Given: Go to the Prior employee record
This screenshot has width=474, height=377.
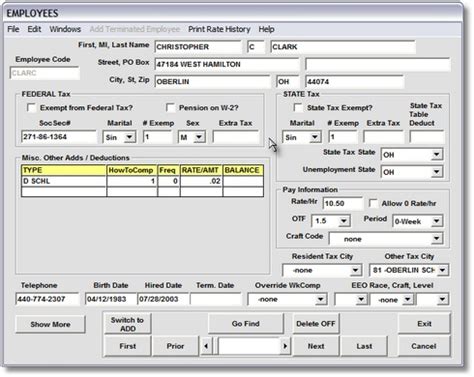Looking at the screenshot, I should pyautogui.click(x=175, y=346).
